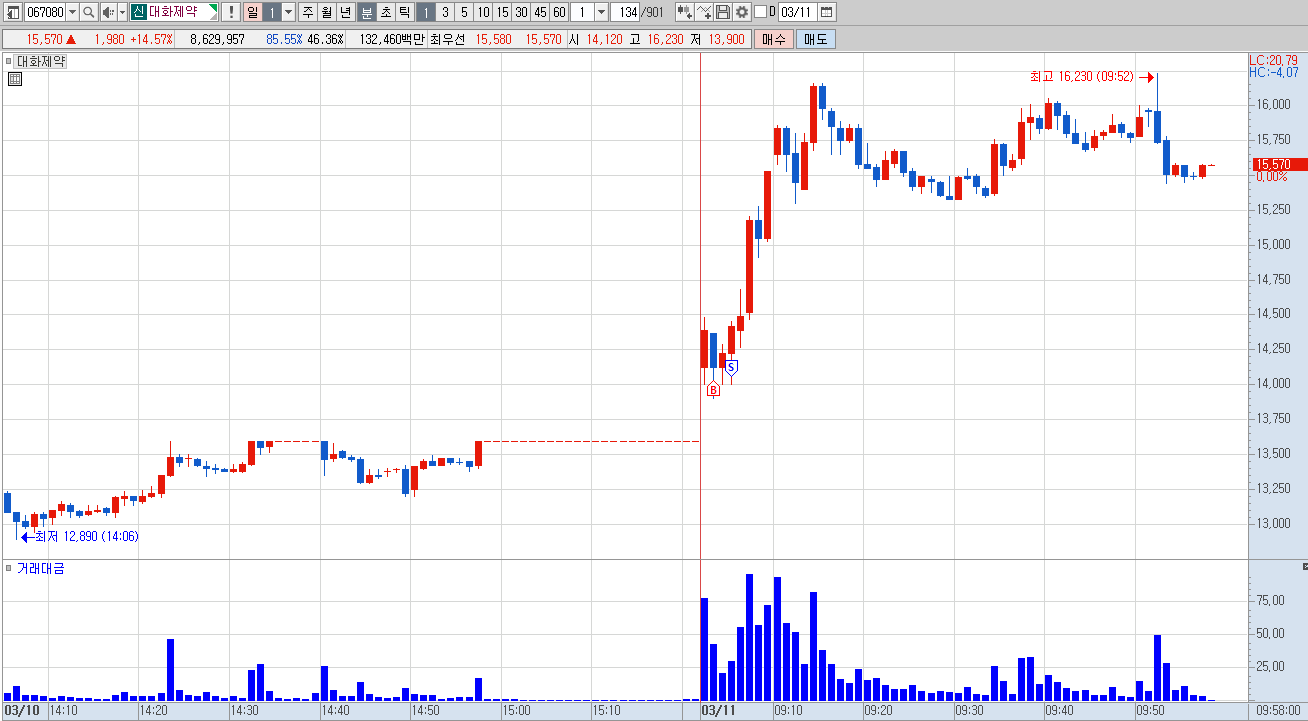Select the 3-minute interval button
1308x721 pixels.
pos(445,12)
